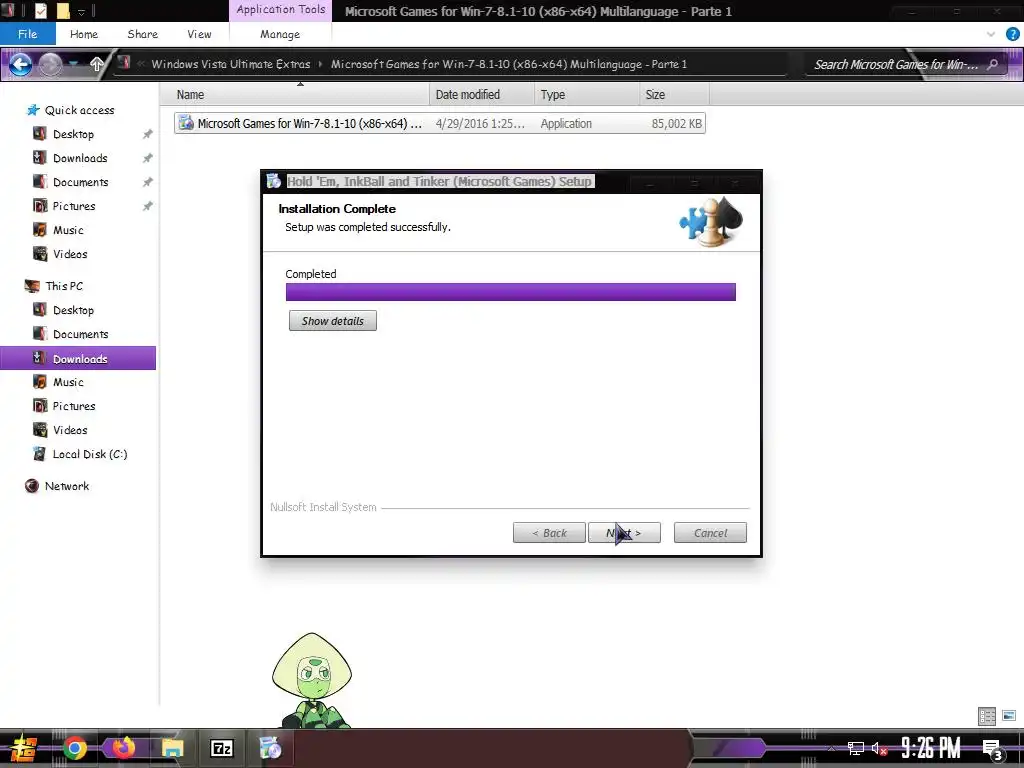Open Videos under This PC
Screen dimensions: 1024x768
coord(70,430)
